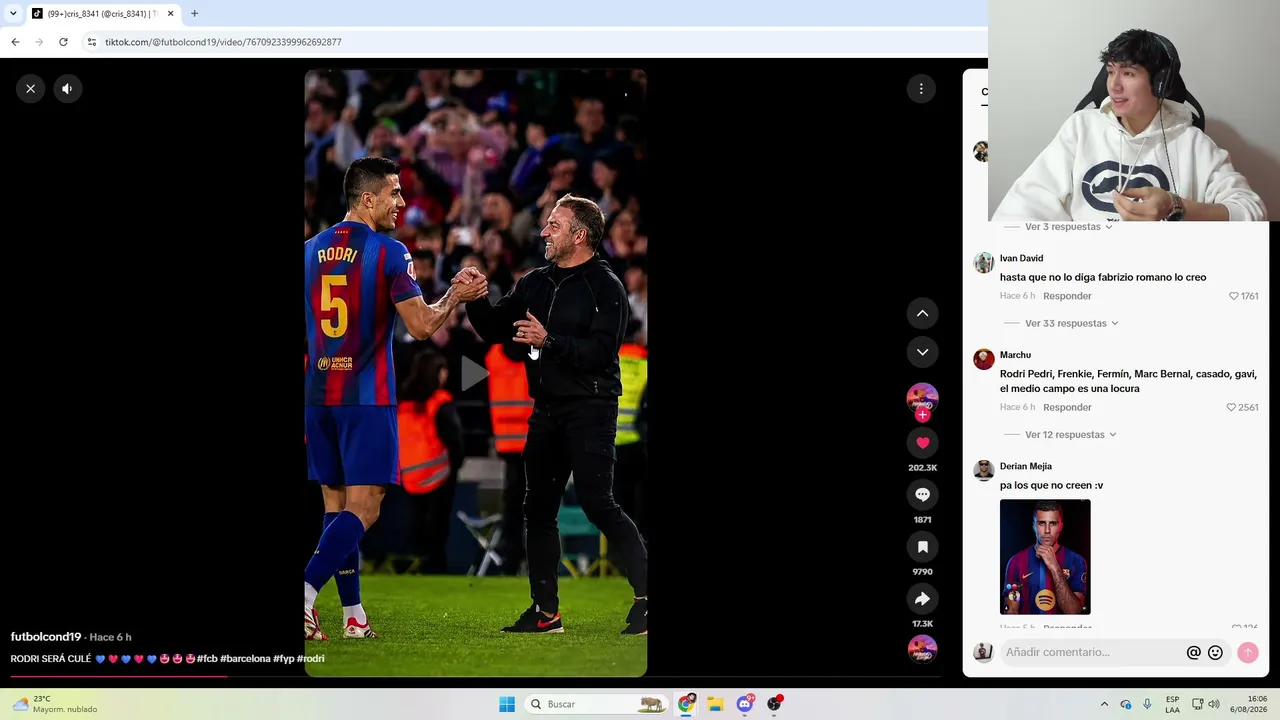Close the TikTok video viewer

[31, 89]
